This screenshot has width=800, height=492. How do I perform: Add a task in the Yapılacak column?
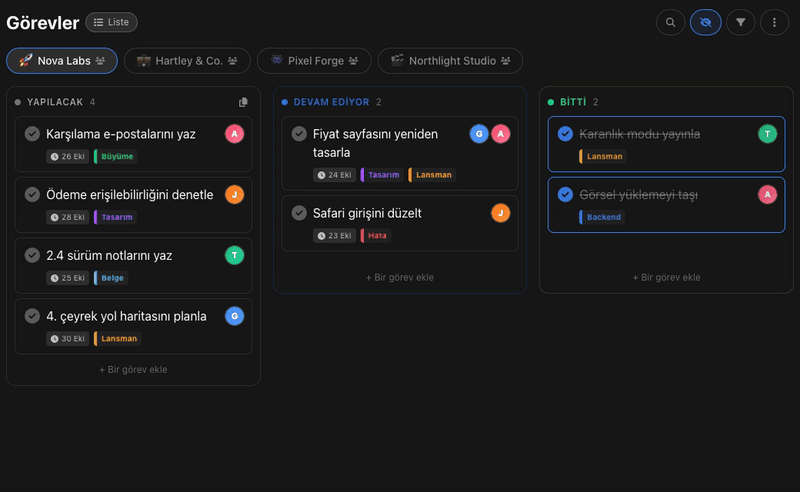133,370
